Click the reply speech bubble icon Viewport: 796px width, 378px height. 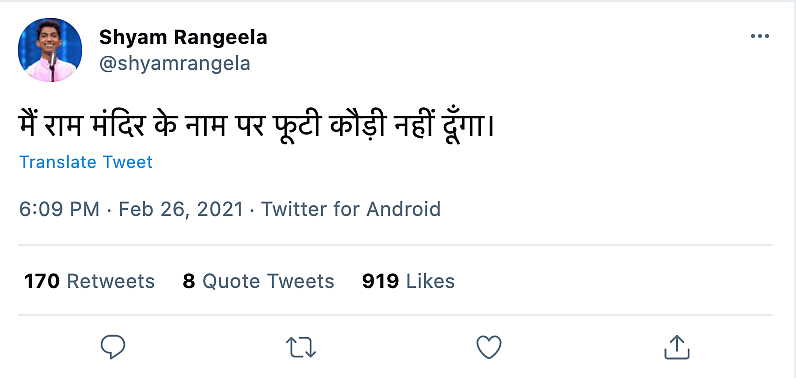113,348
